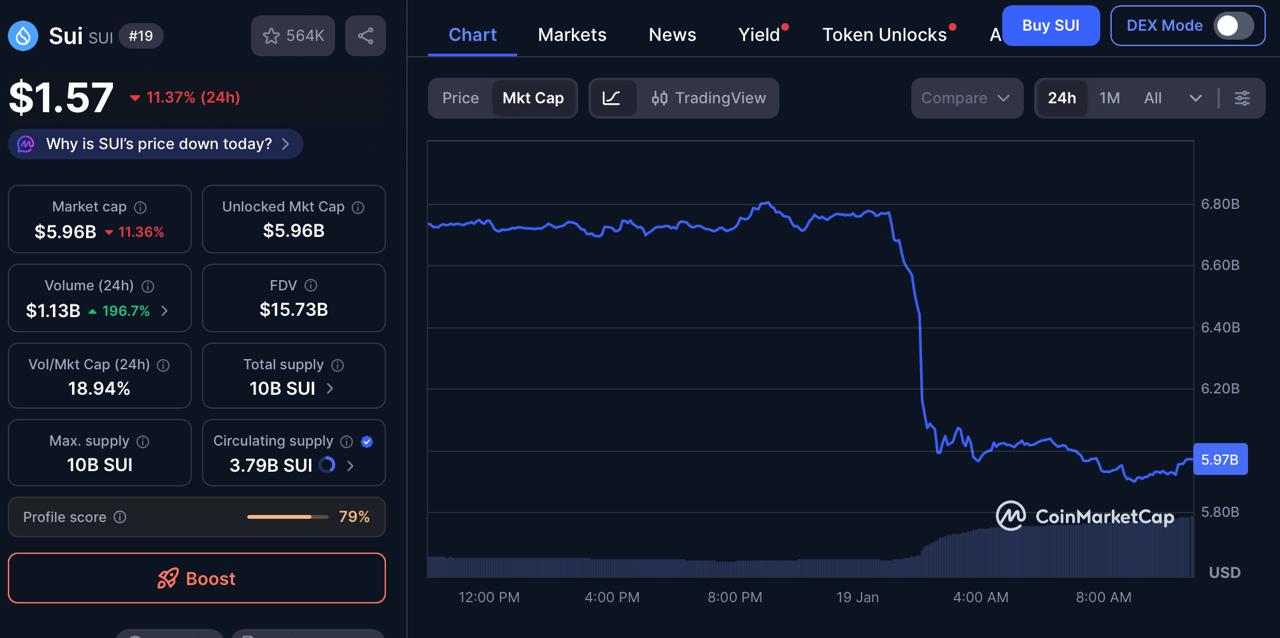The width and height of the screenshot is (1280, 638).
Task: Select the line chart view icon
Action: [x=613, y=98]
